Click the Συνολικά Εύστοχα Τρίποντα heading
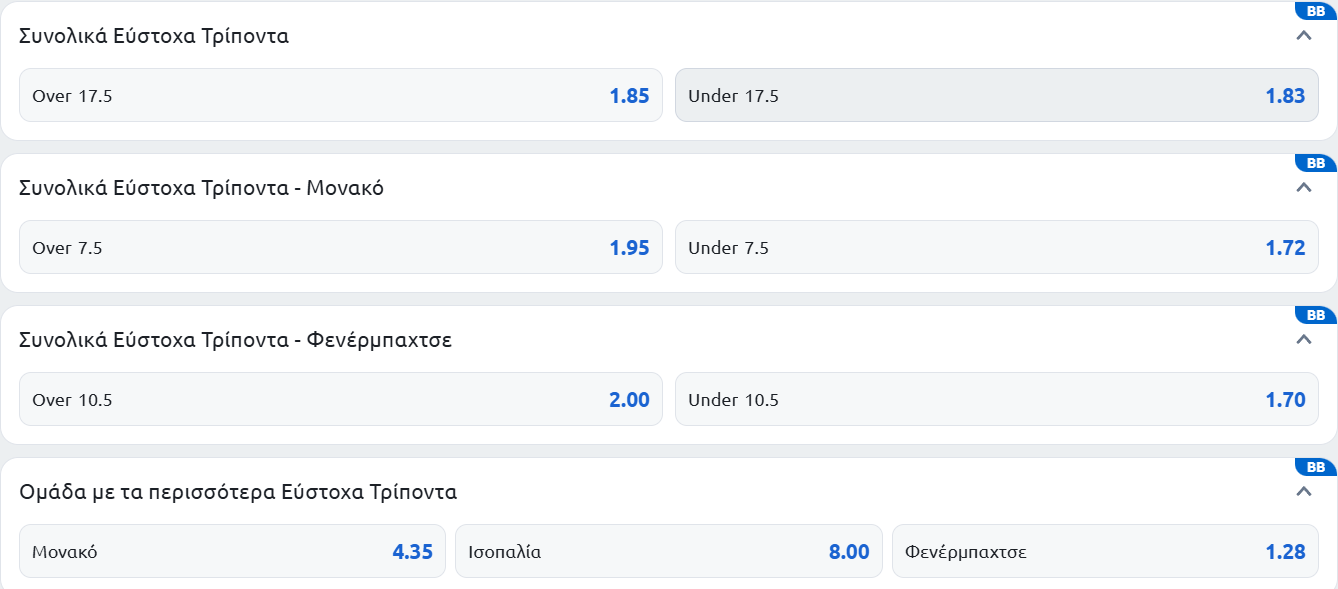This screenshot has height=589, width=1338. pyautogui.click(x=154, y=36)
